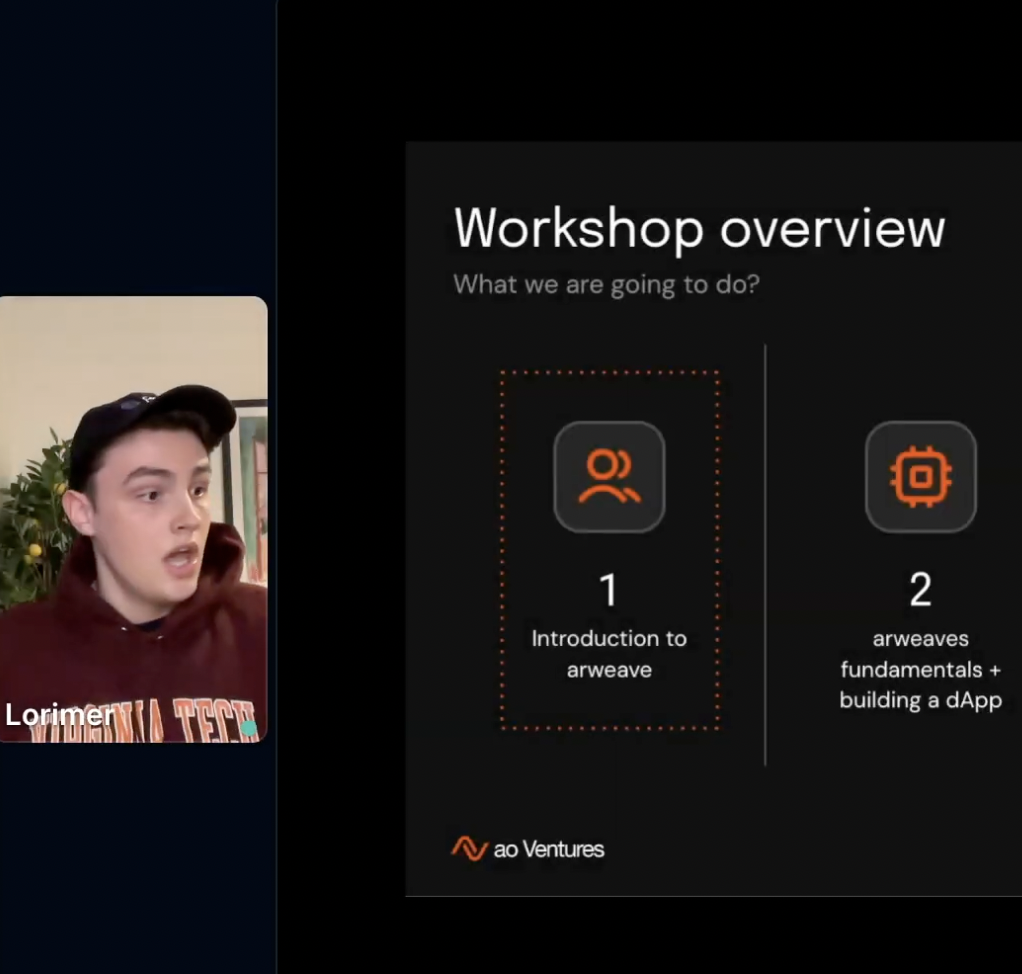Click the large number 1 on the slide
1022x974 pixels.
(608, 591)
